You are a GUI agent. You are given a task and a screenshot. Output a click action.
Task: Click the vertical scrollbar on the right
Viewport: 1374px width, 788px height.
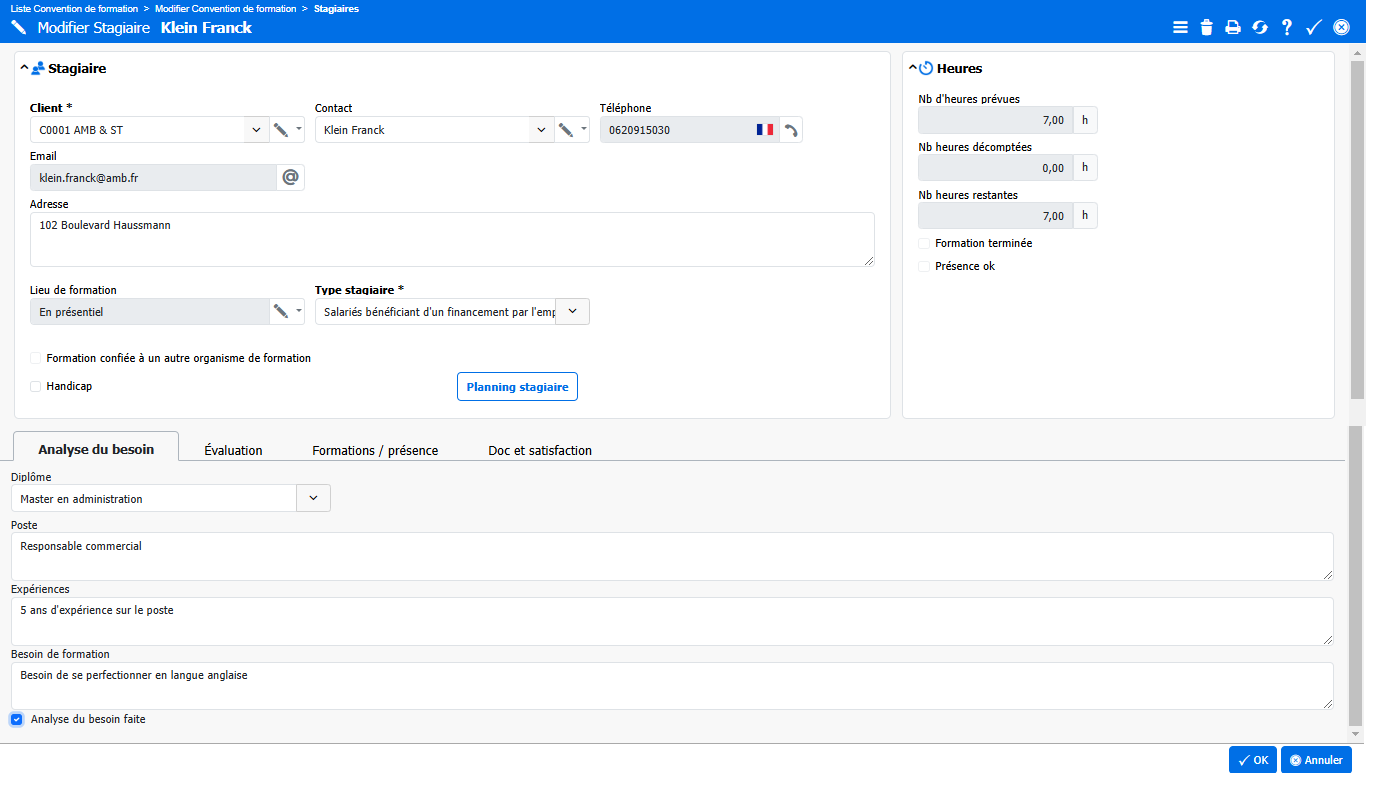click(1356, 230)
